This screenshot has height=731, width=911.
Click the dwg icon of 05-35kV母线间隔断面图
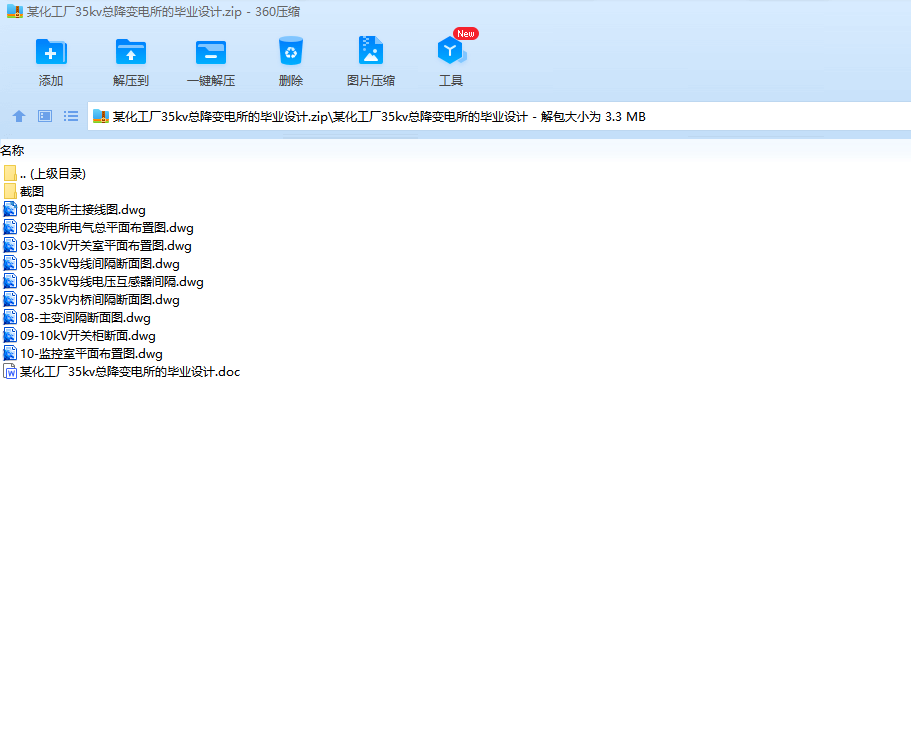[10, 263]
